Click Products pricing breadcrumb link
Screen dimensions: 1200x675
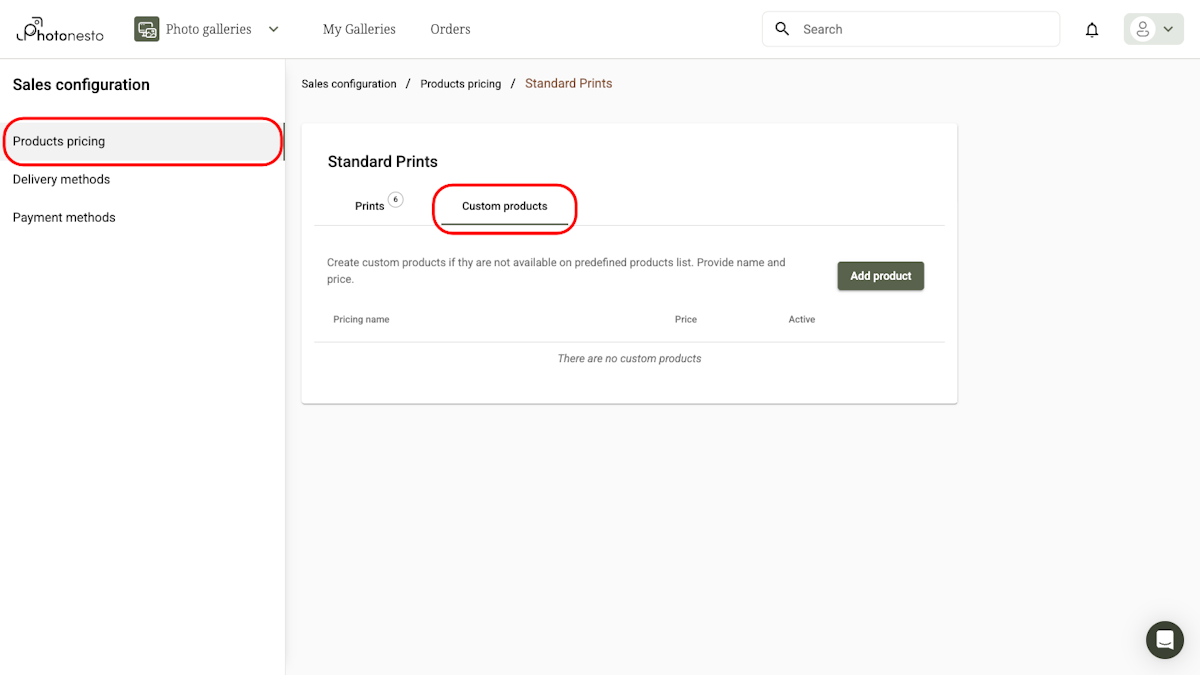tap(460, 84)
